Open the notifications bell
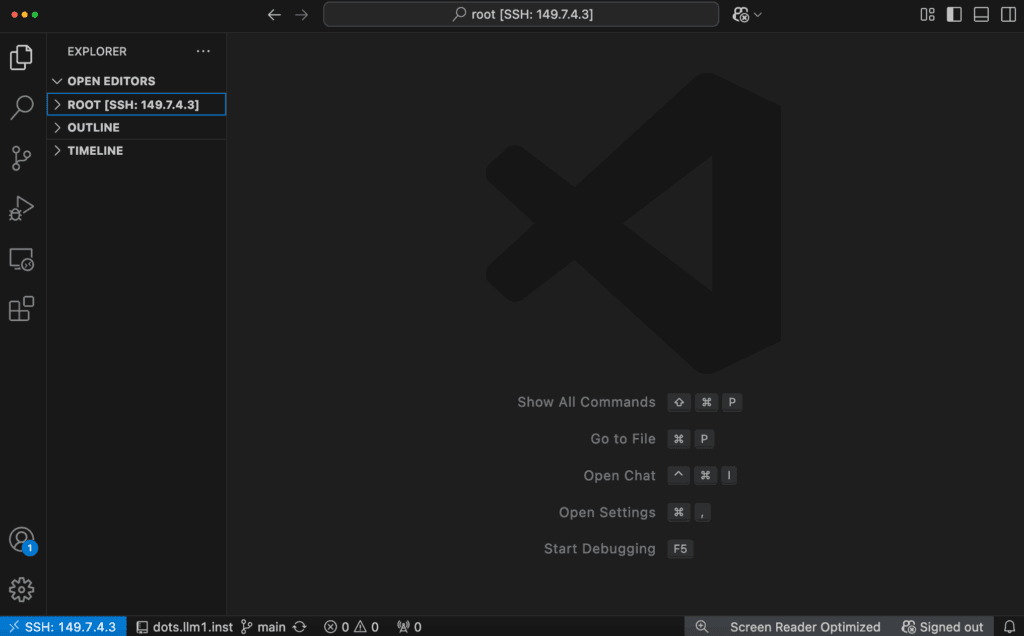The image size is (1024, 636). pyautogui.click(x=1010, y=627)
